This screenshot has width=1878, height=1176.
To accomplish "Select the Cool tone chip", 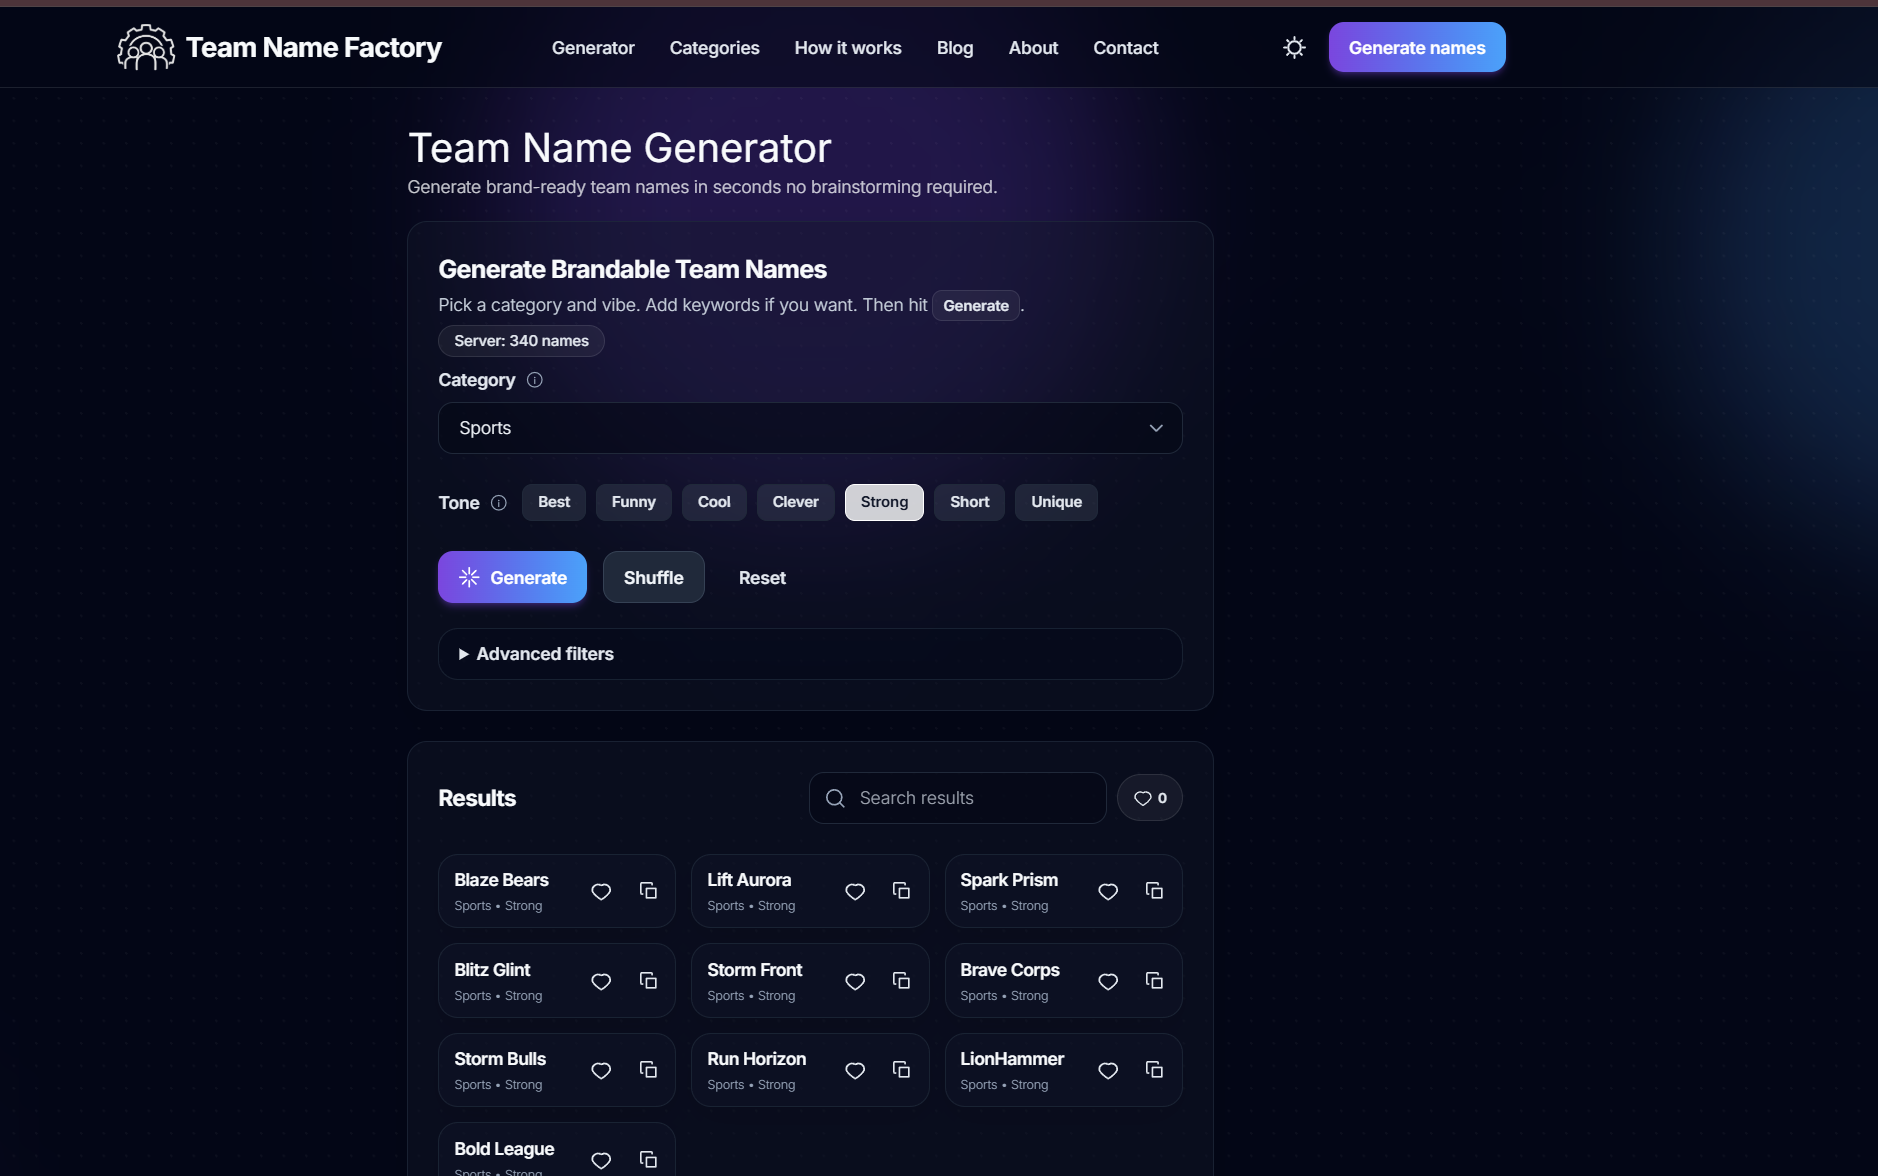I will (x=714, y=502).
